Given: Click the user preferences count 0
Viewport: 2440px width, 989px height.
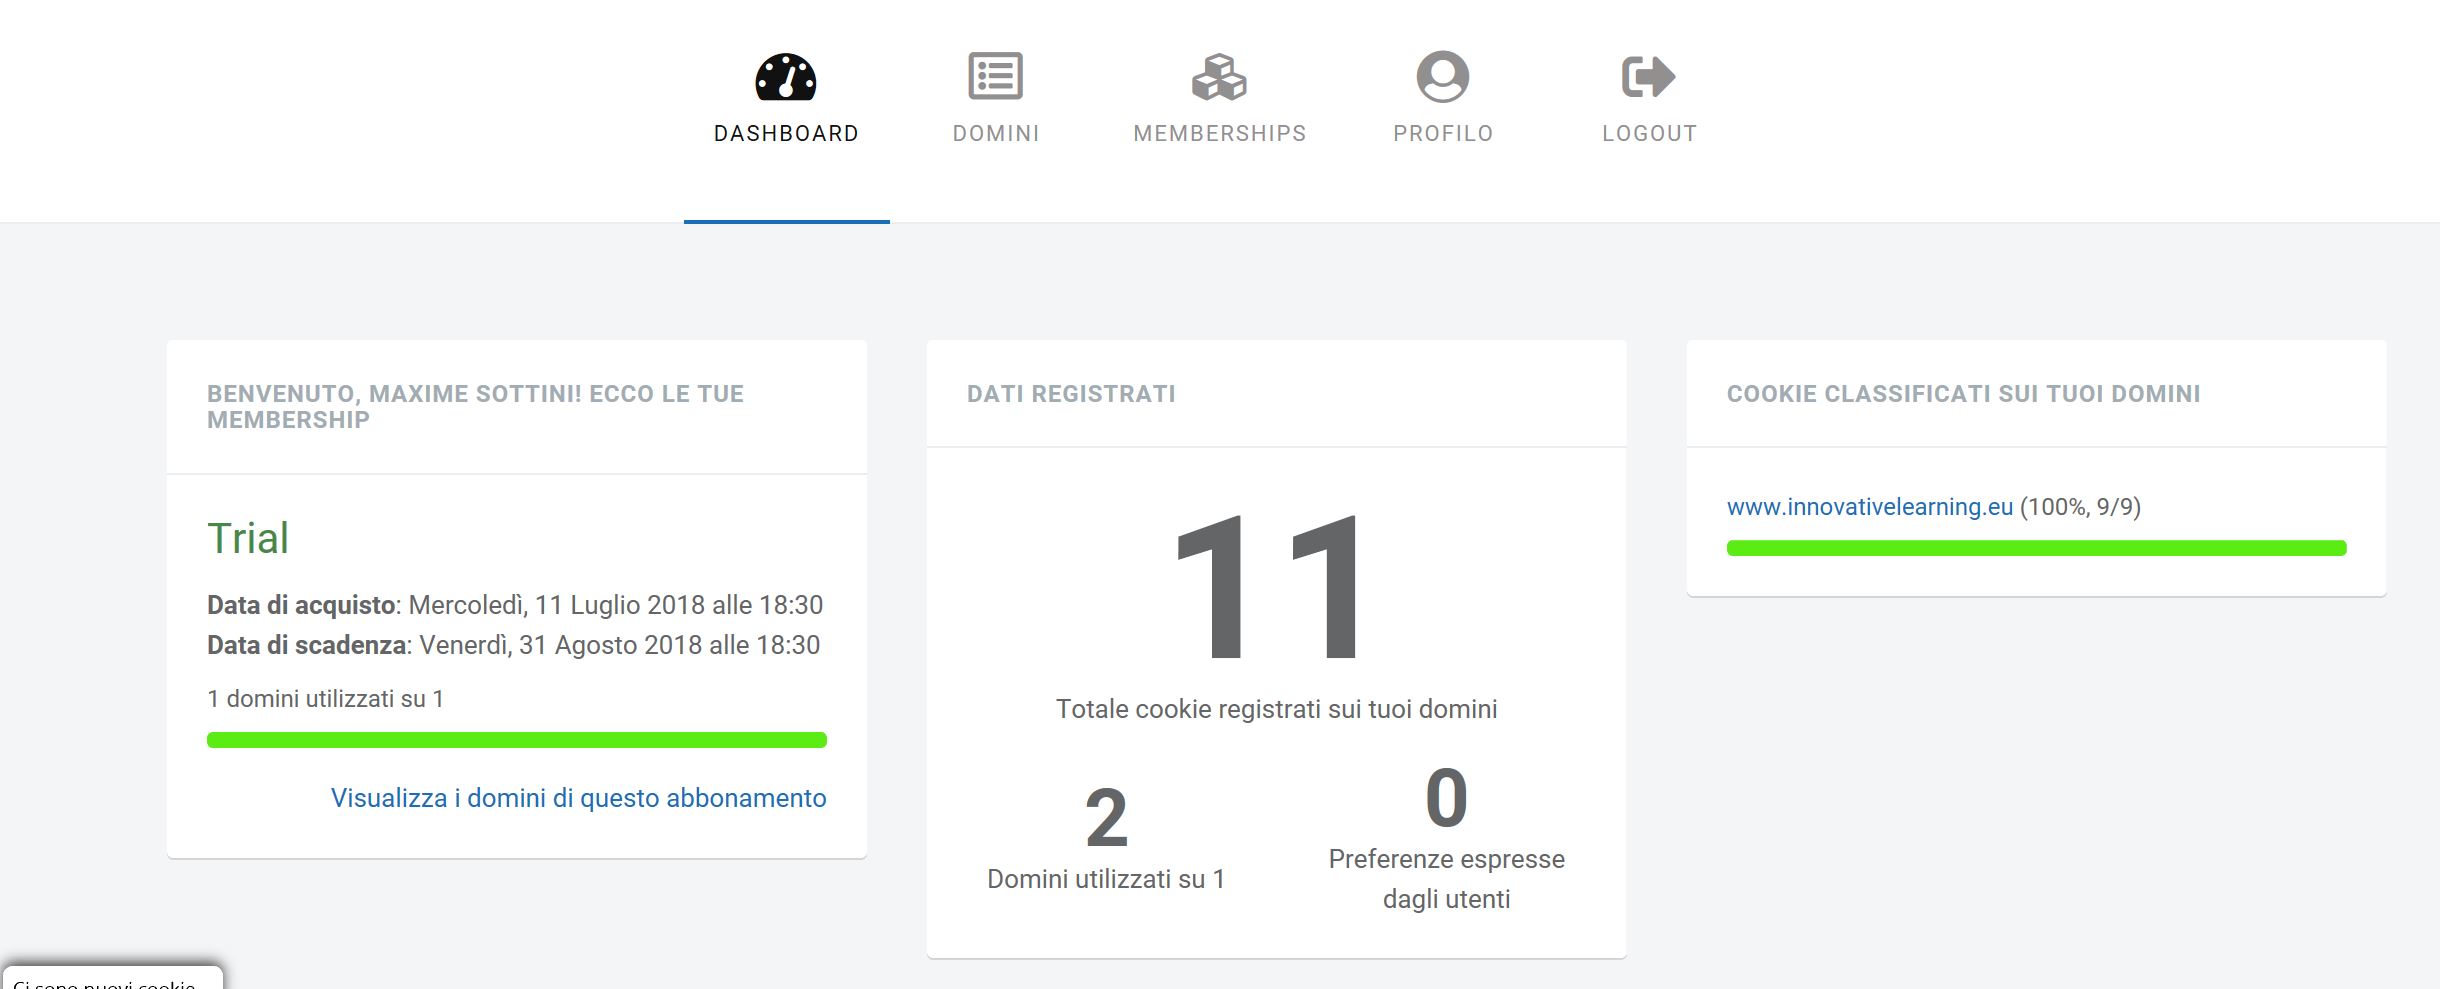Looking at the screenshot, I should click(x=1446, y=798).
